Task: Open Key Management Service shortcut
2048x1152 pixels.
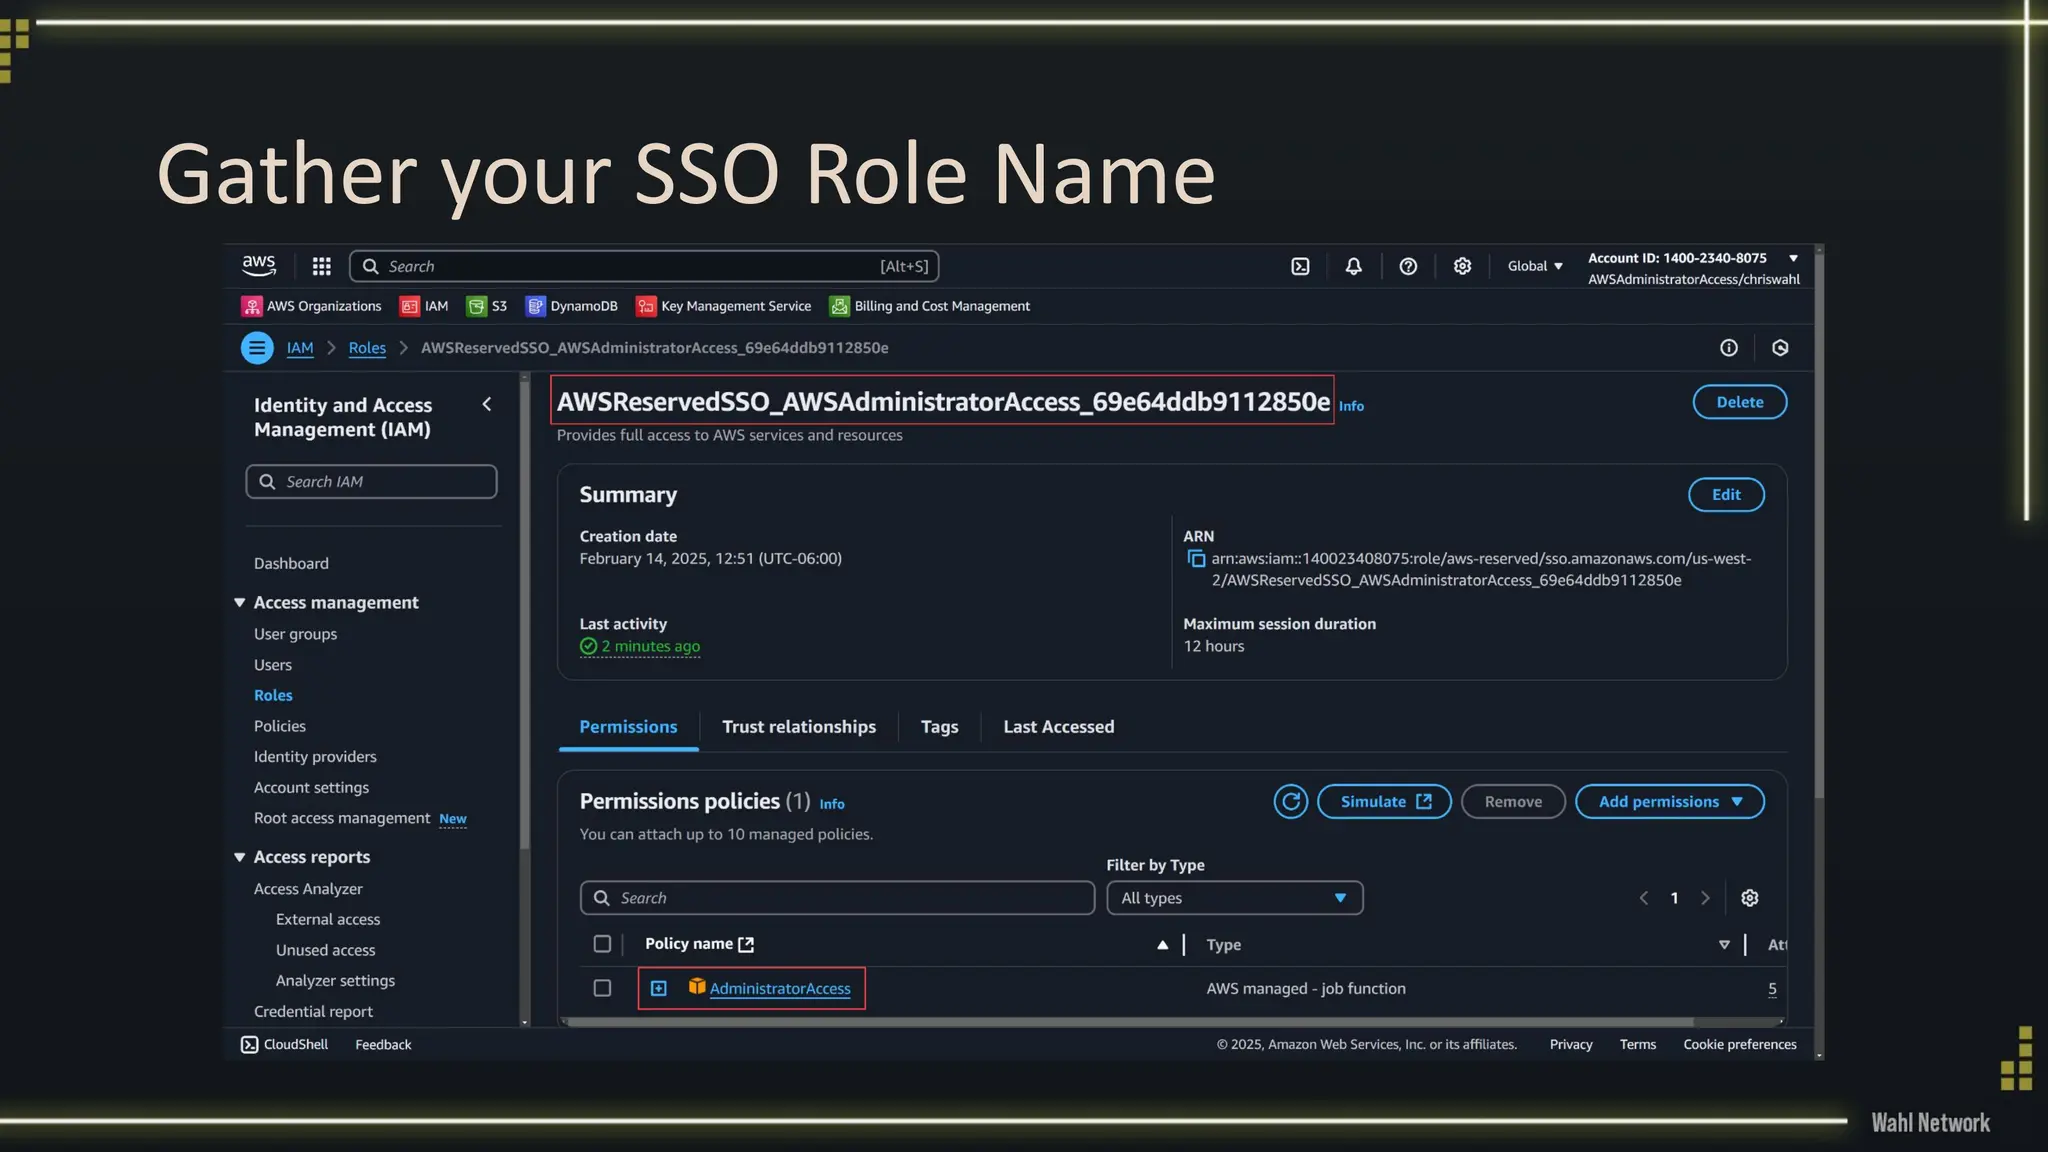Action: pos(724,306)
